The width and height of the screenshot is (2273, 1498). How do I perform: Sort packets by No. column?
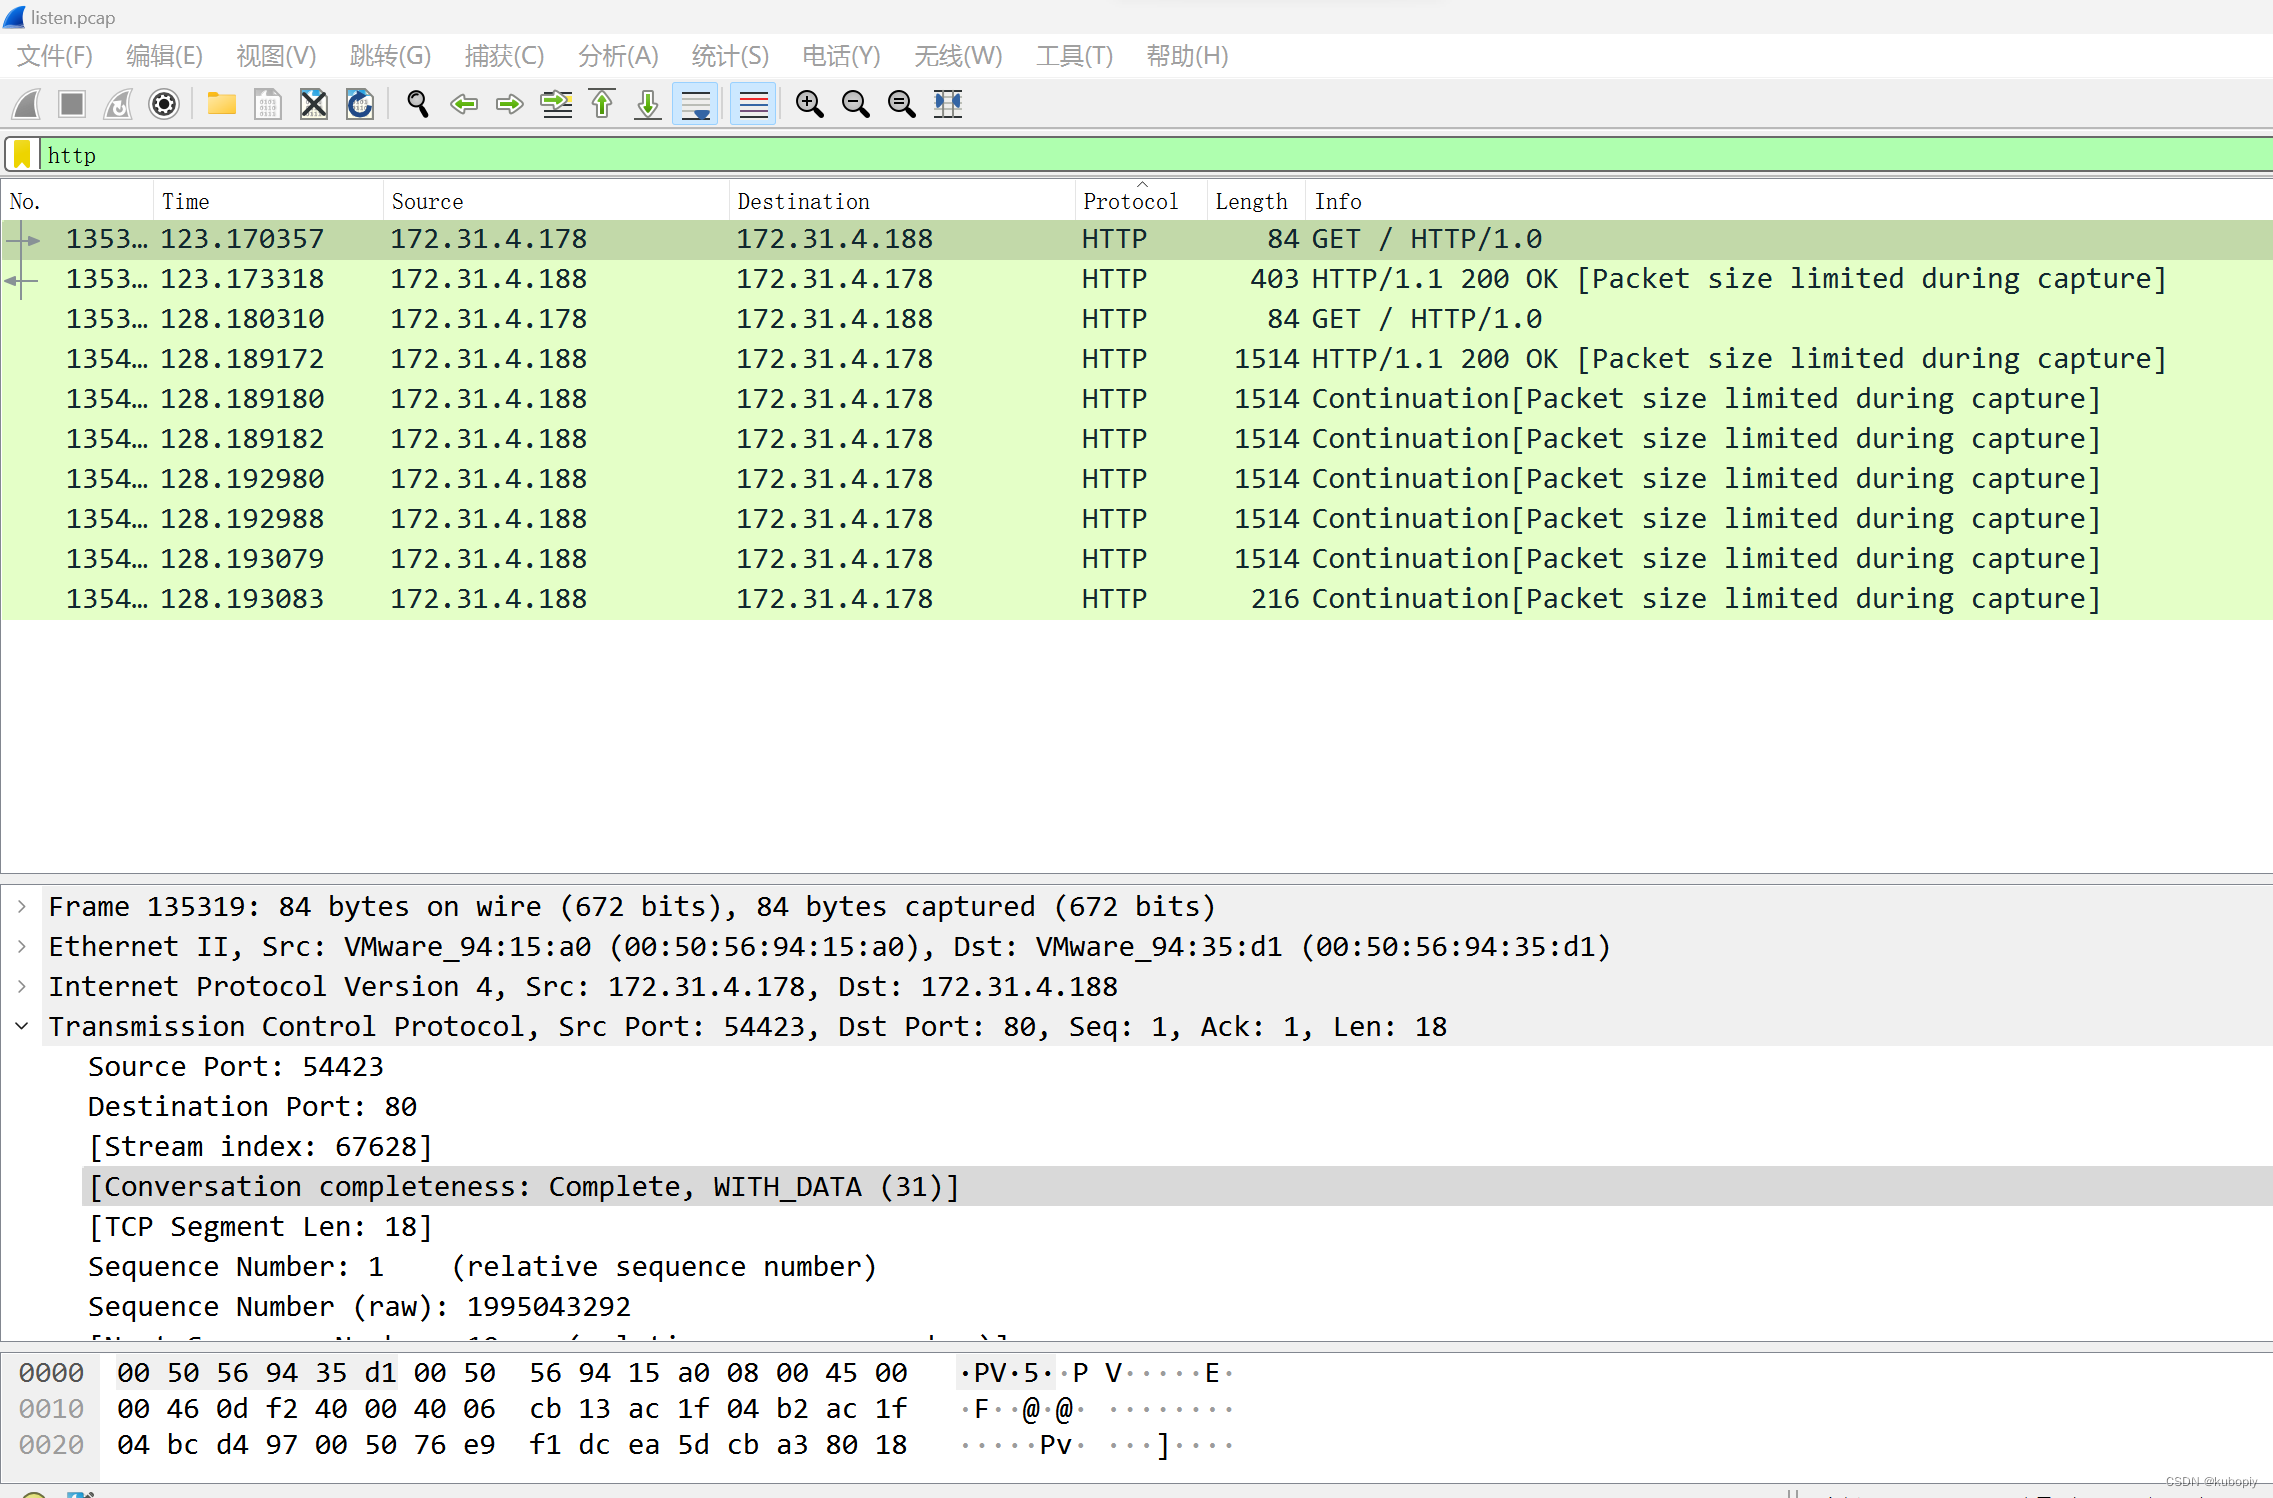(x=78, y=201)
